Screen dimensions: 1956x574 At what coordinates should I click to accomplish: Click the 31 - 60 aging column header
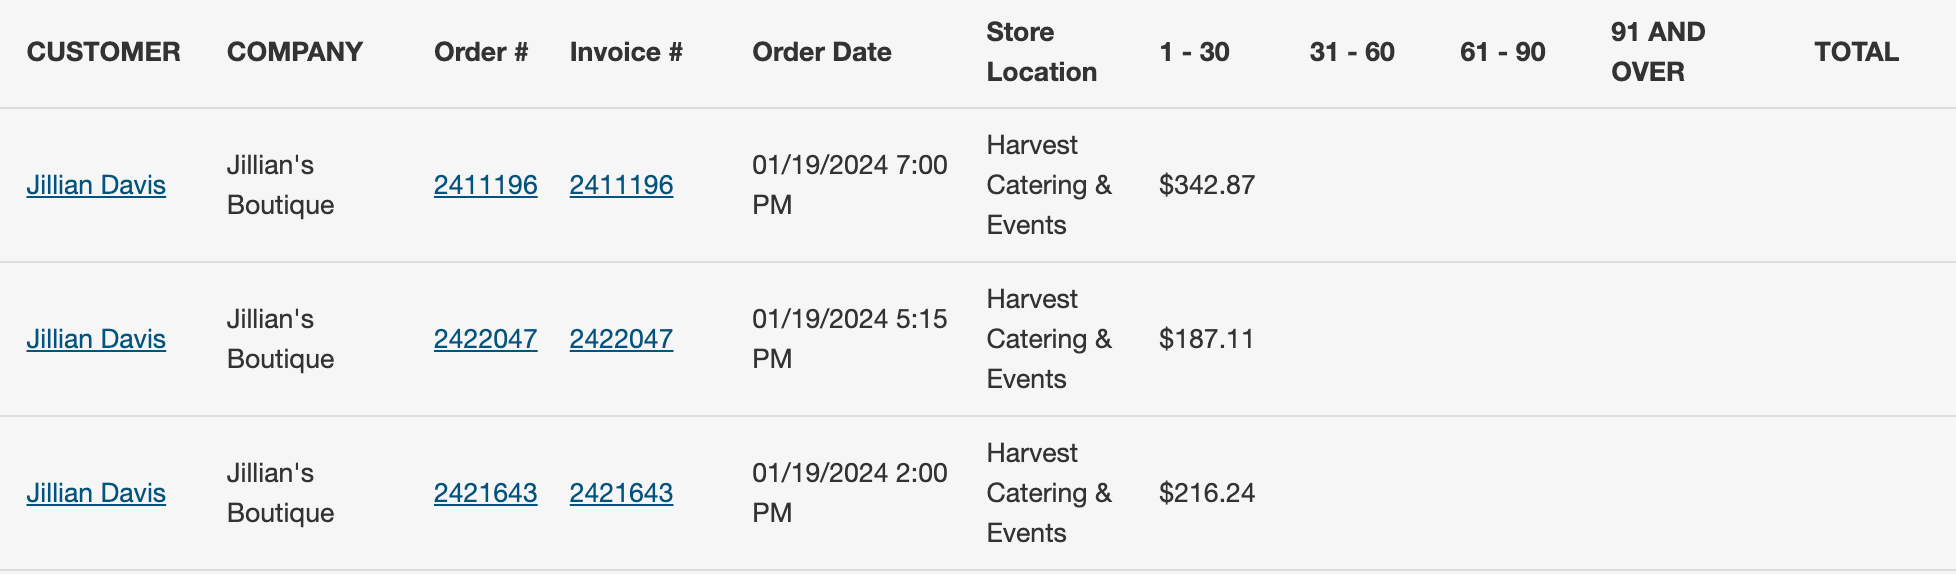click(1352, 52)
